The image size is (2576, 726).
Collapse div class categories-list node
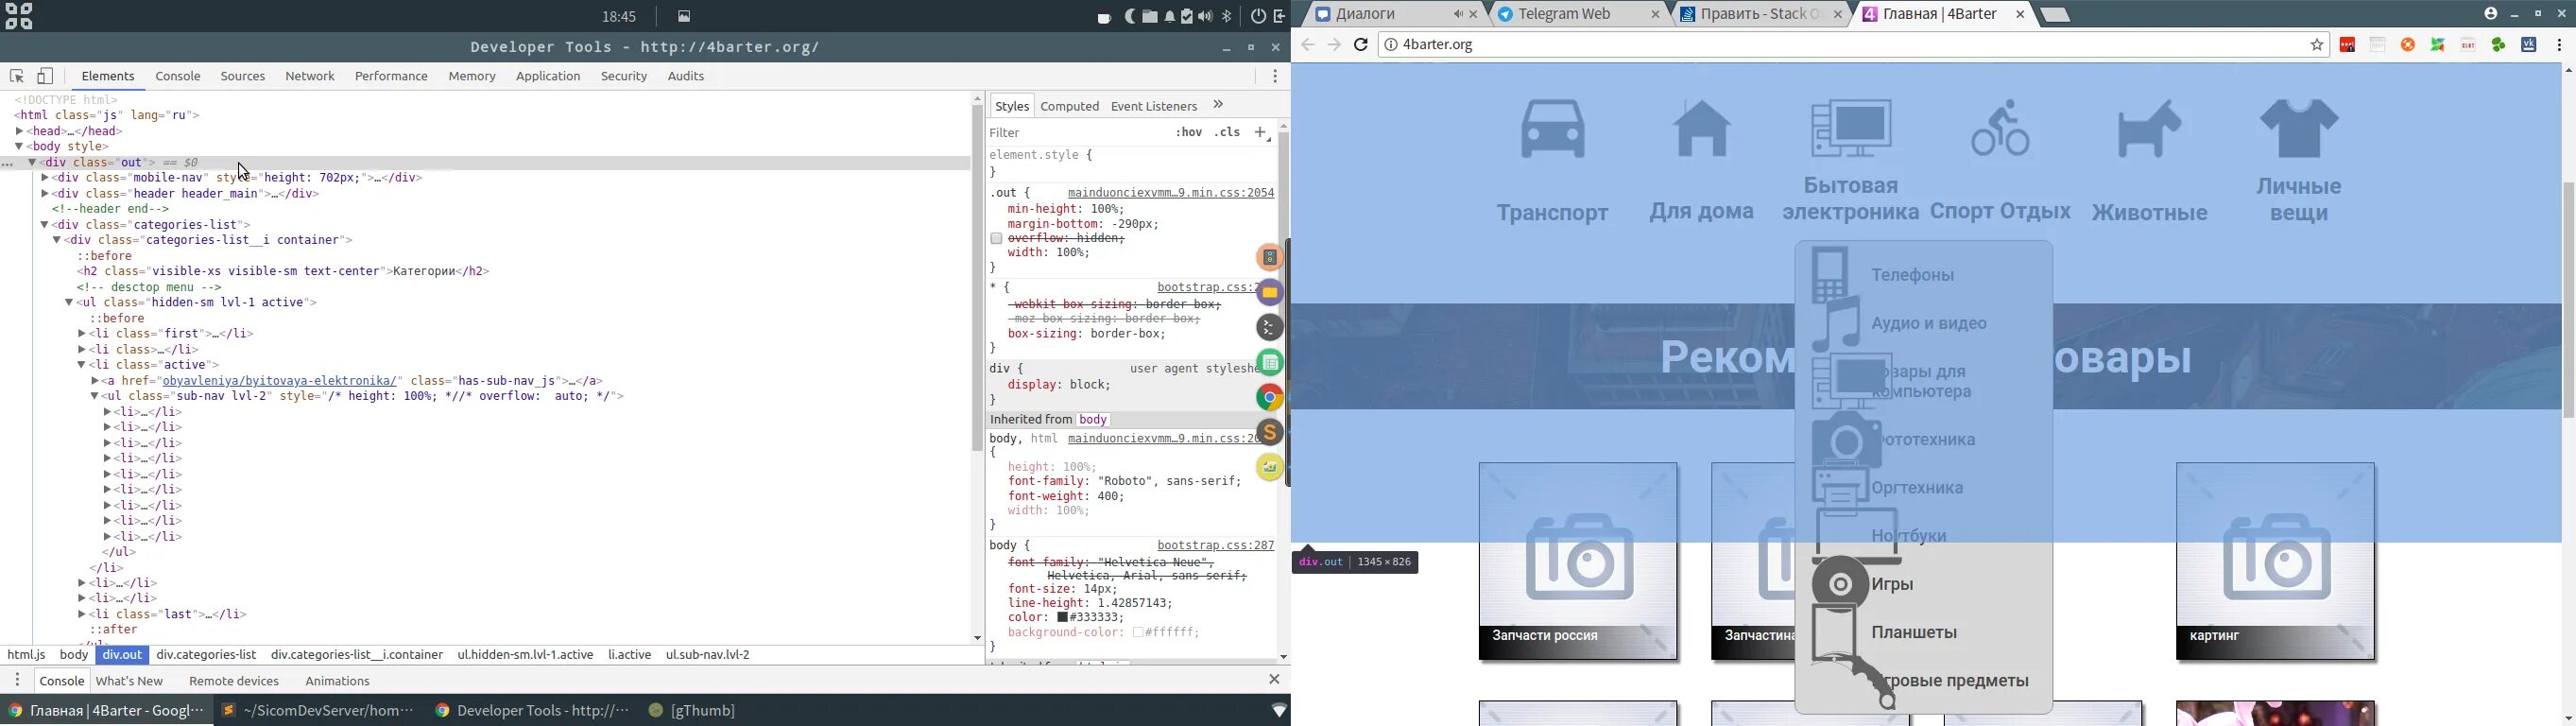tap(45, 225)
